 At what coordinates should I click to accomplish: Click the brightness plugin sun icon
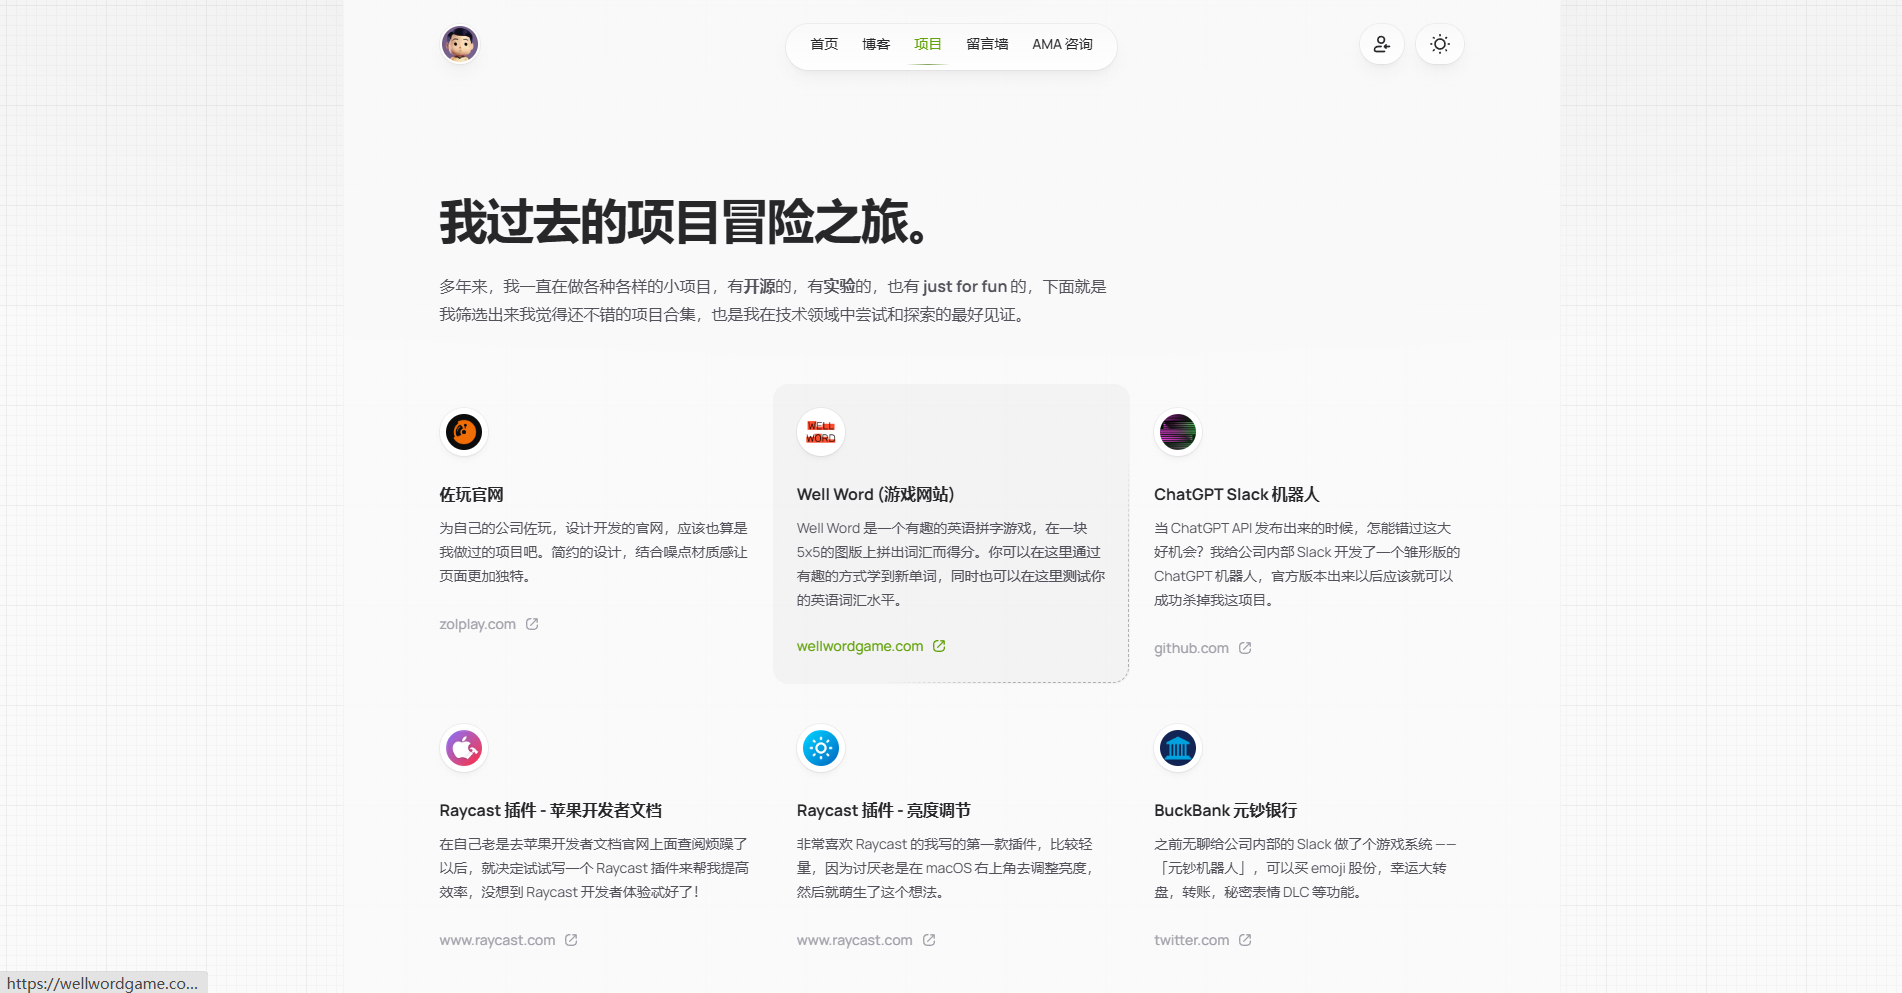(821, 748)
